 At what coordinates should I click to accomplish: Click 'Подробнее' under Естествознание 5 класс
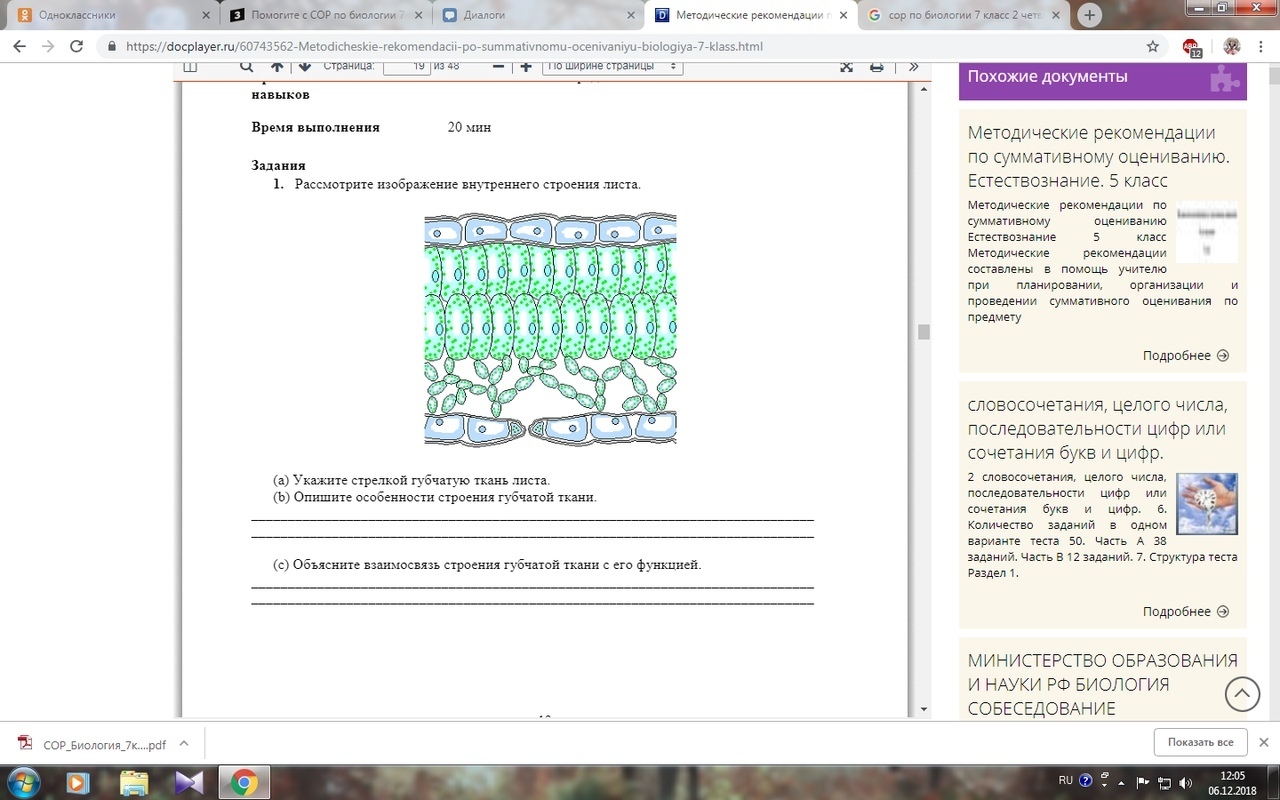1185,355
